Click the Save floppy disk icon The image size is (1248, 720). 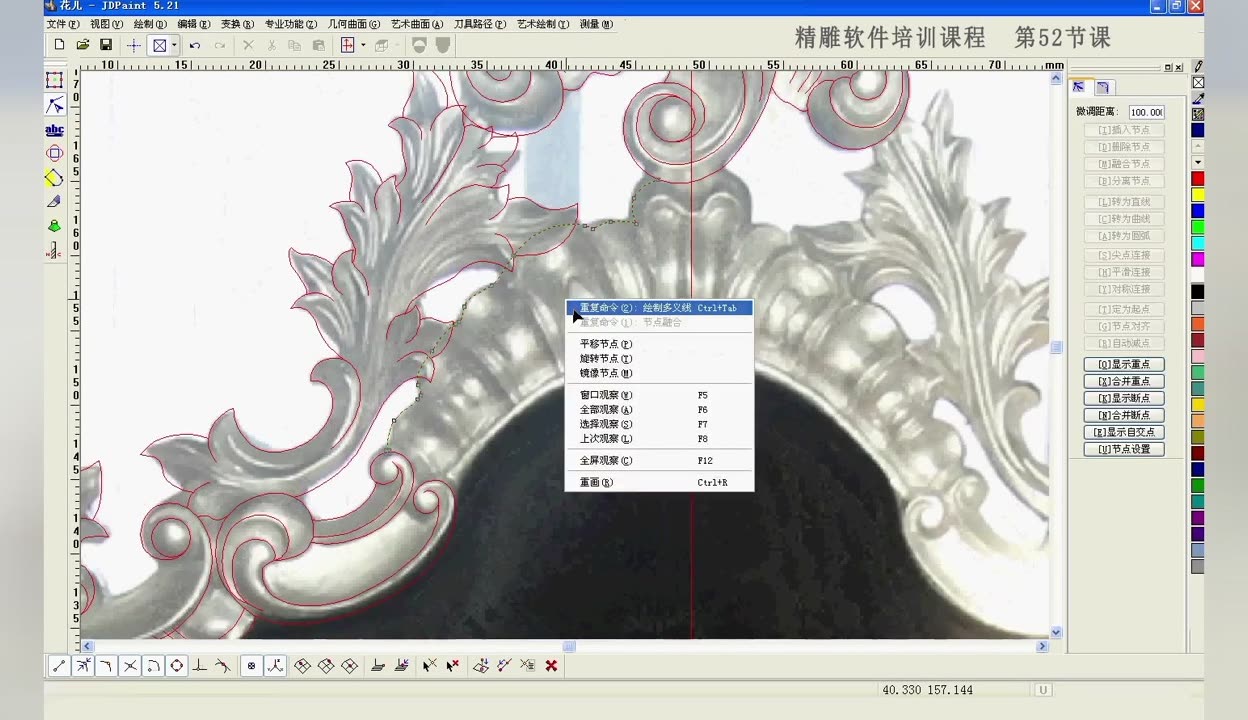[x=106, y=45]
